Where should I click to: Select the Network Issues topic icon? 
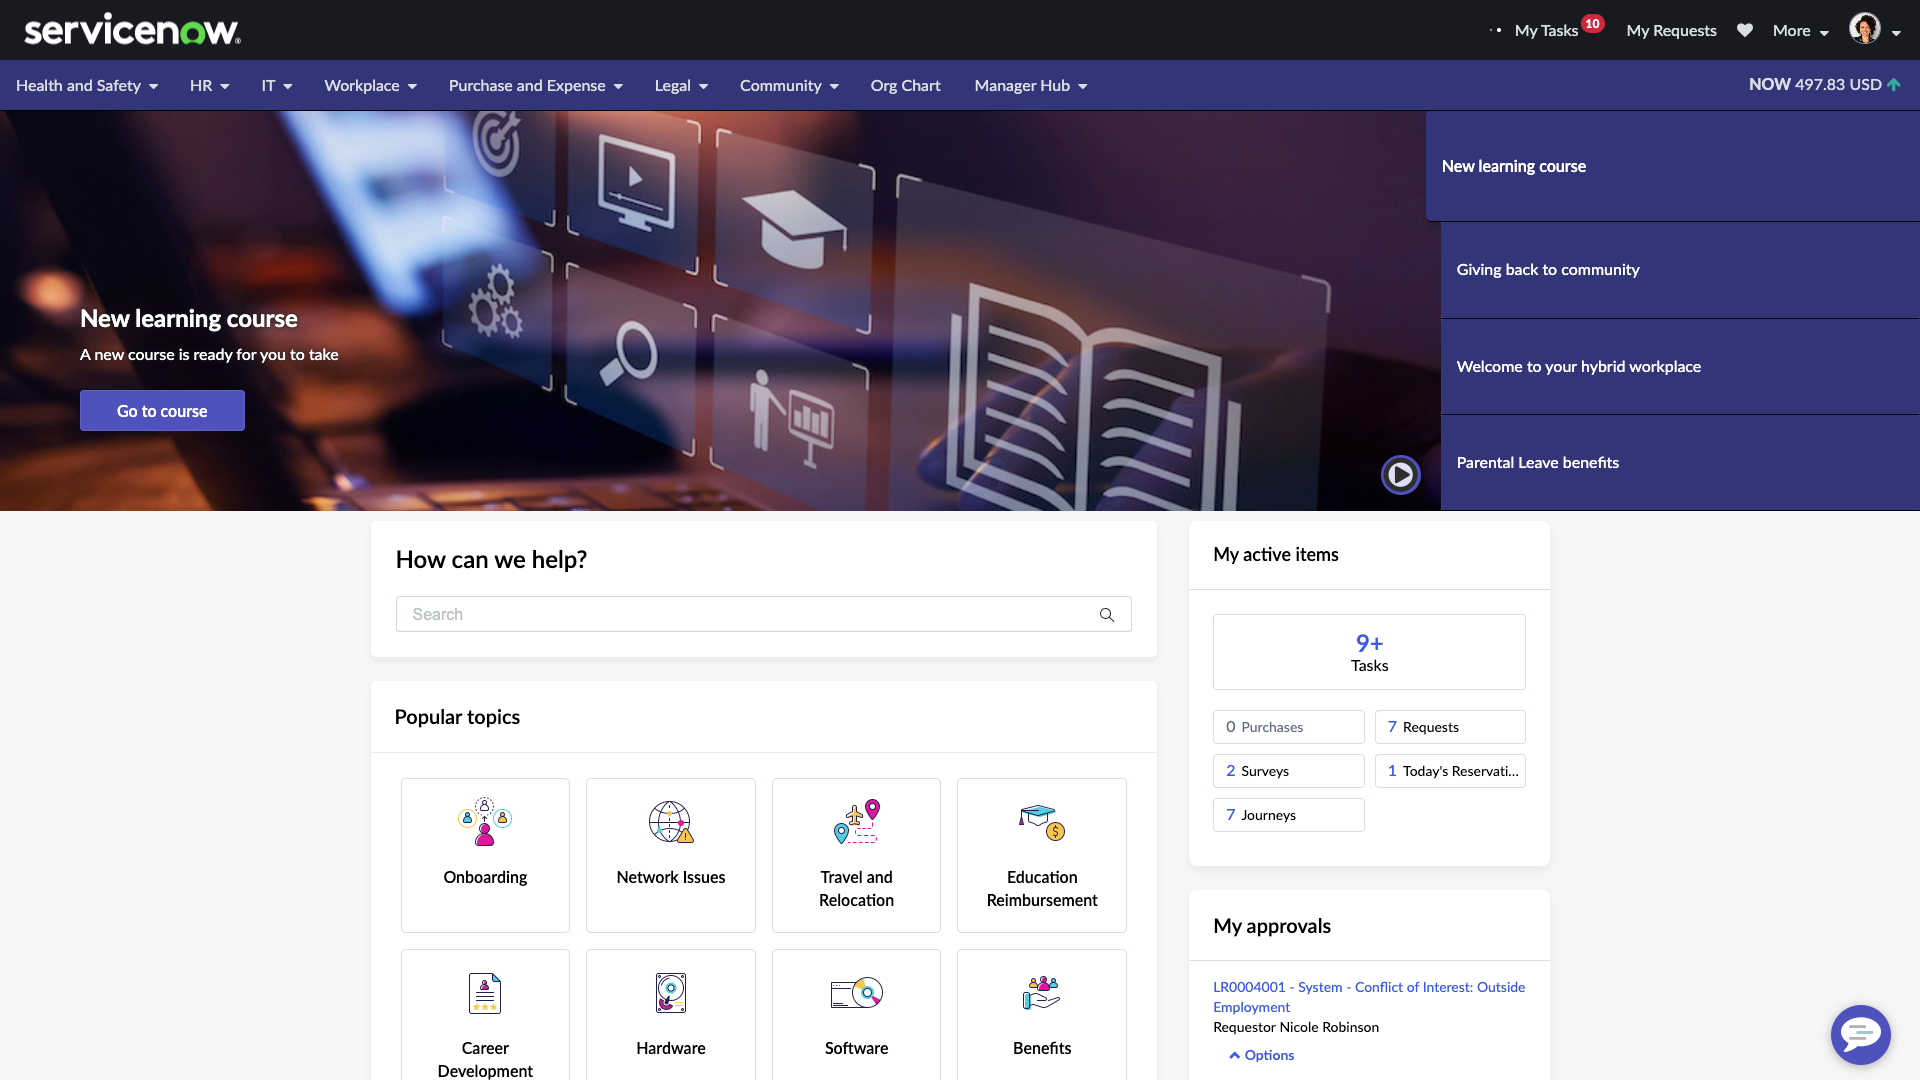point(670,820)
